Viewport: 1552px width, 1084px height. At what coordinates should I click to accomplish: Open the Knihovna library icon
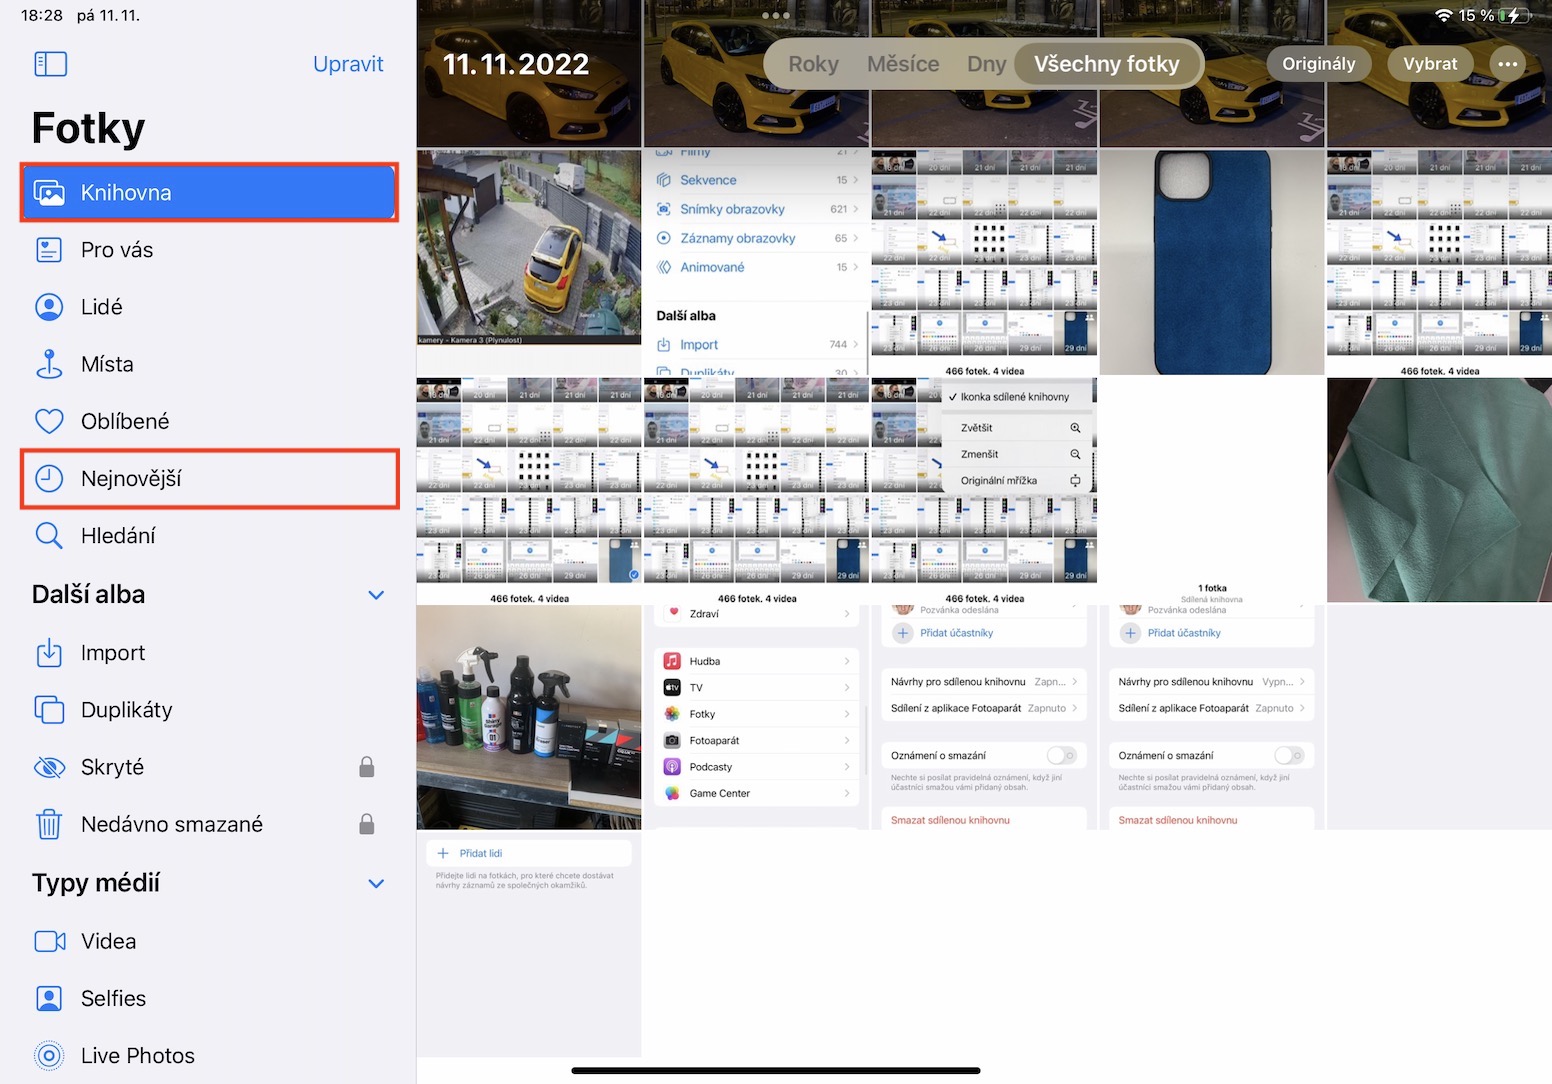coord(49,192)
